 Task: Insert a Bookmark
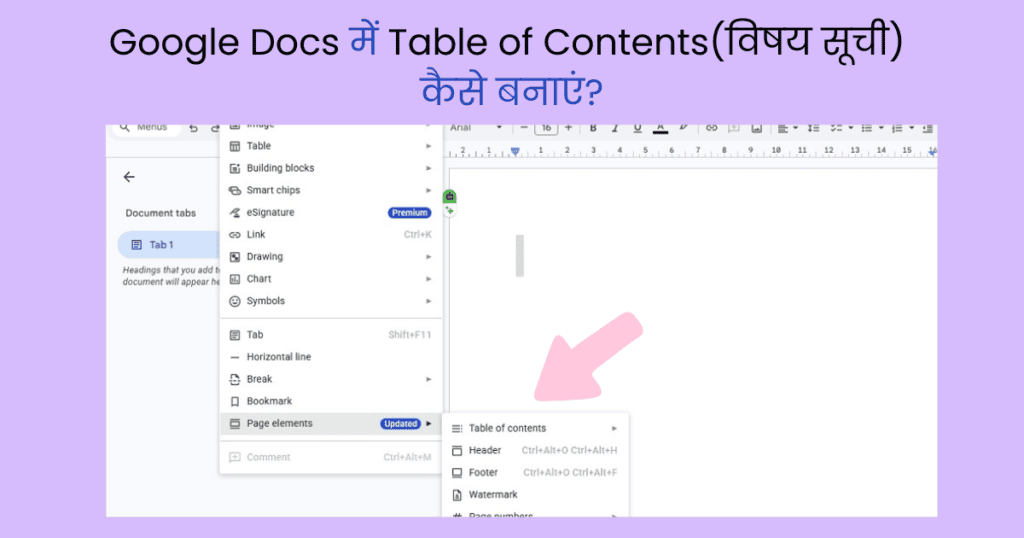[331, 402]
